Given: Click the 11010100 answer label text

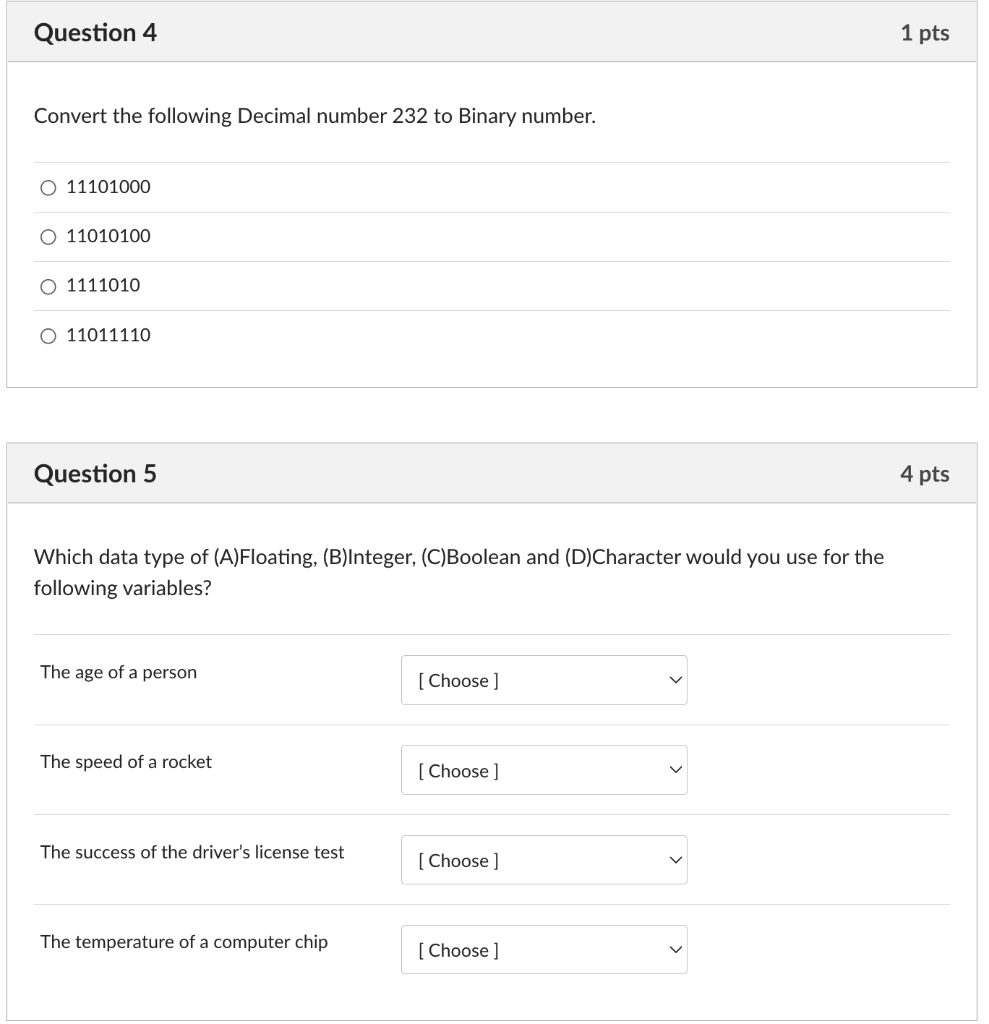Looking at the screenshot, I should (x=108, y=236).
